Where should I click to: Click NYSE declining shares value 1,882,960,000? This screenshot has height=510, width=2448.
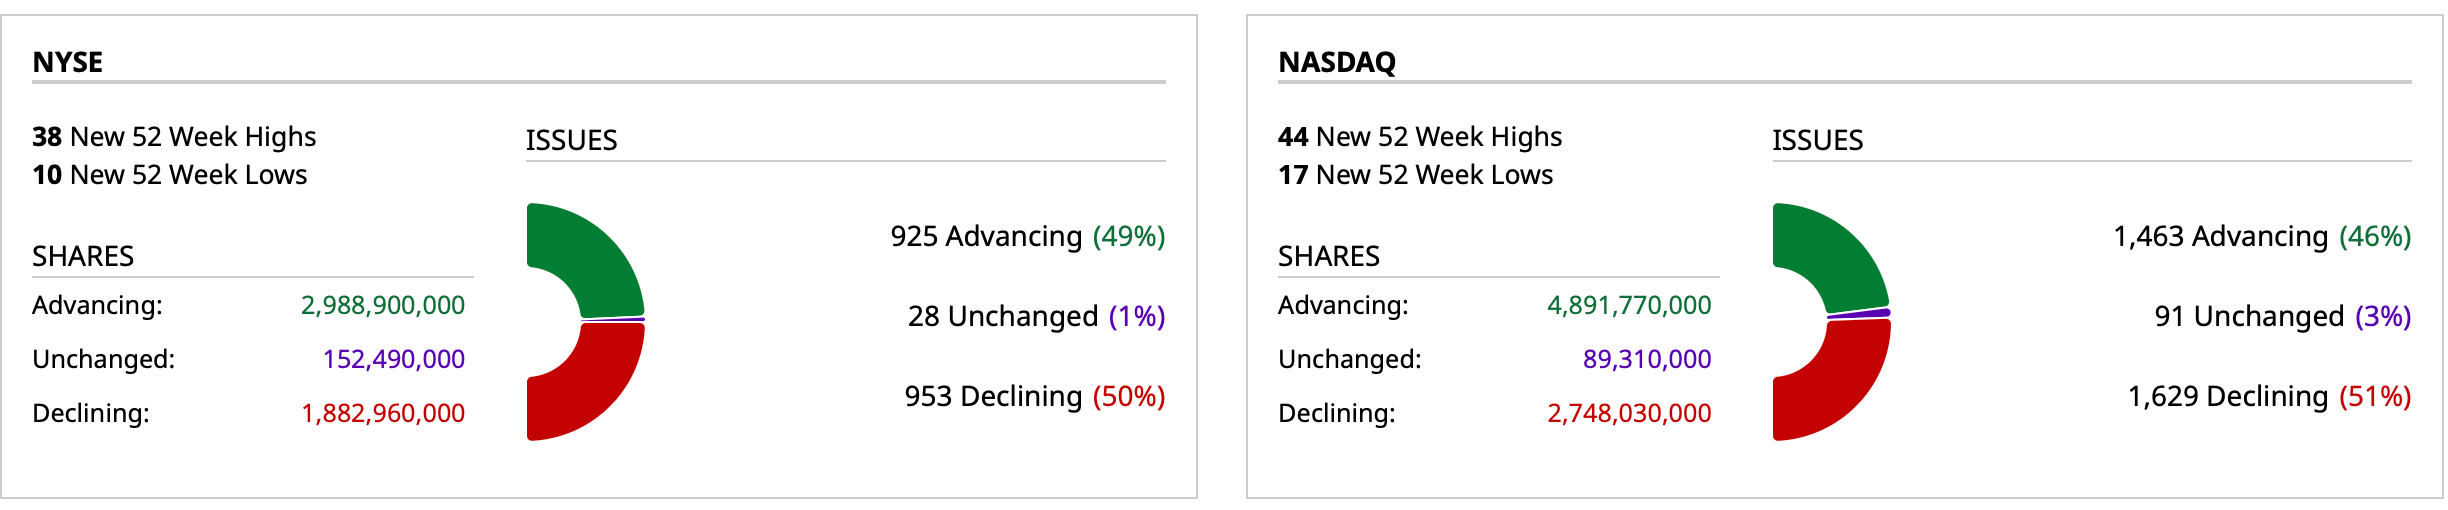[x=383, y=413]
